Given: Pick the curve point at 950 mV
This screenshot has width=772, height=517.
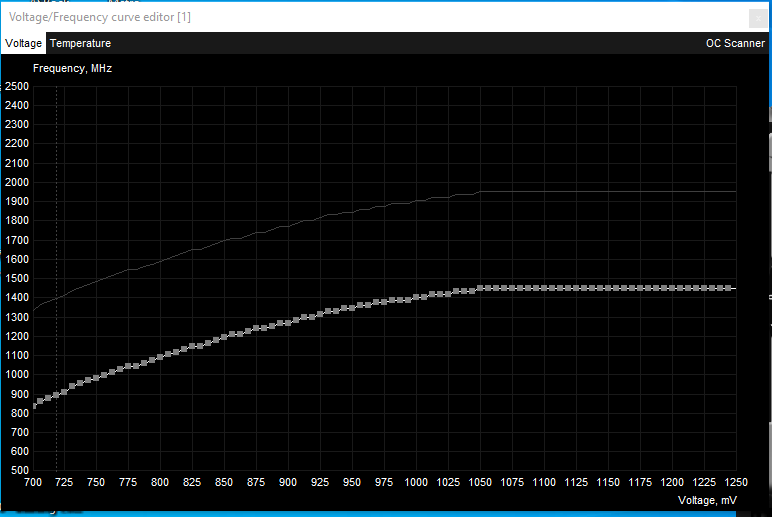Looking at the screenshot, I should (352, 308).
